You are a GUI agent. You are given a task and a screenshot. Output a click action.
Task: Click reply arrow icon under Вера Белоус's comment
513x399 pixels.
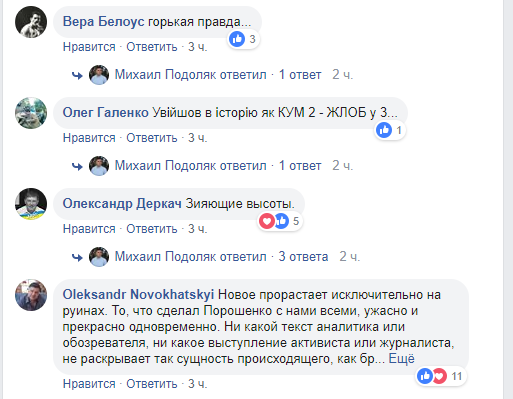tap(77, 75)
